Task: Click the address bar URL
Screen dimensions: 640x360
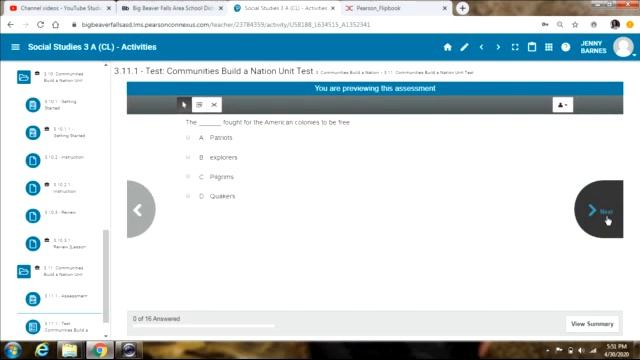Action: pyautogui.click(x=226, y=24)
